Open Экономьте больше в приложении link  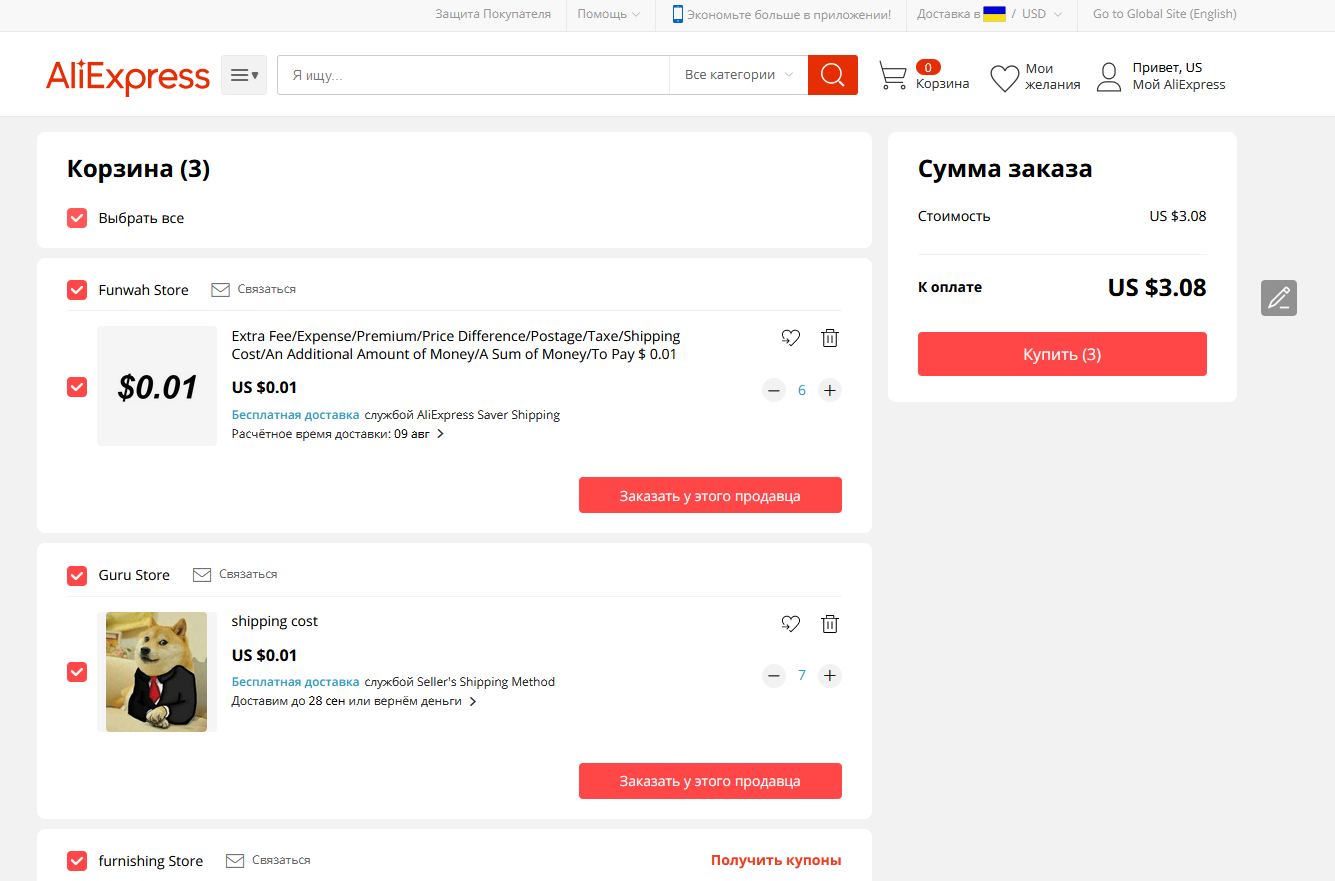coord(789,15)
